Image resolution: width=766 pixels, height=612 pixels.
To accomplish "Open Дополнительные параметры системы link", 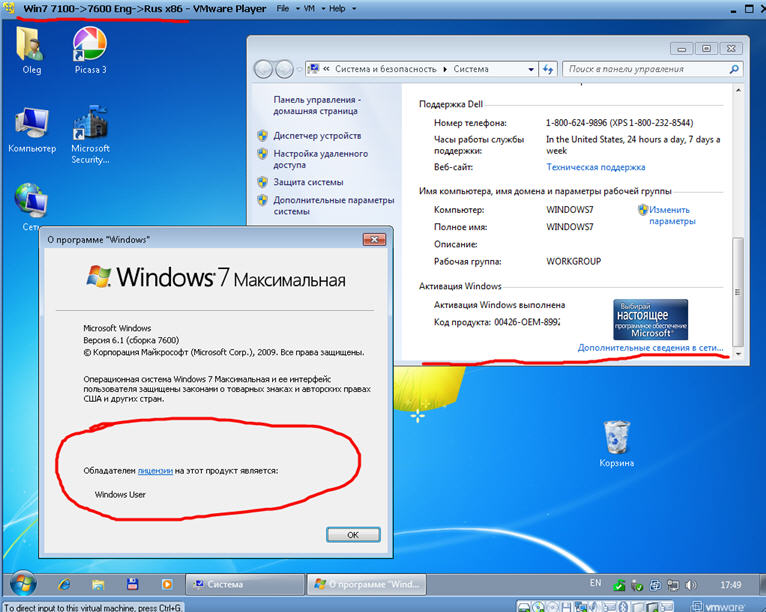I will click(334, 206).
